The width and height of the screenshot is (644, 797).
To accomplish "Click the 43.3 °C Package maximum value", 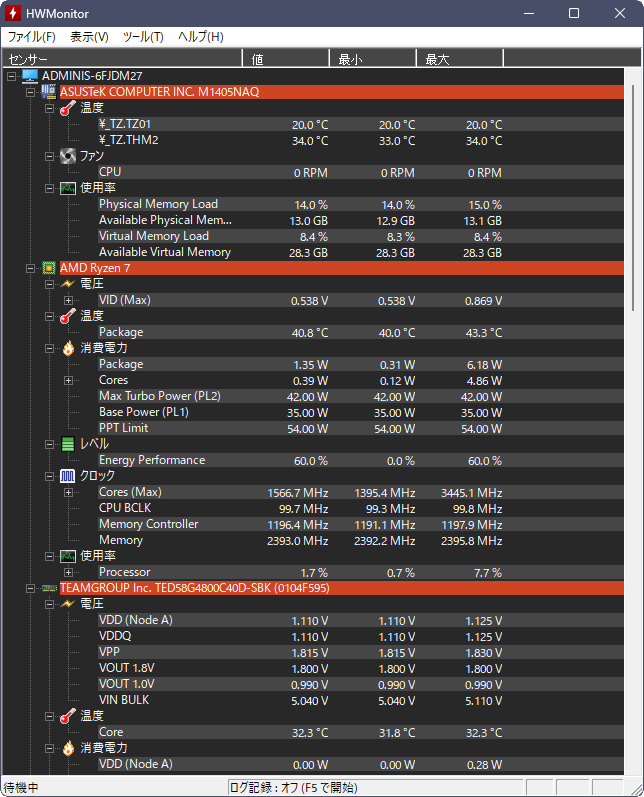I will point(484,333).
